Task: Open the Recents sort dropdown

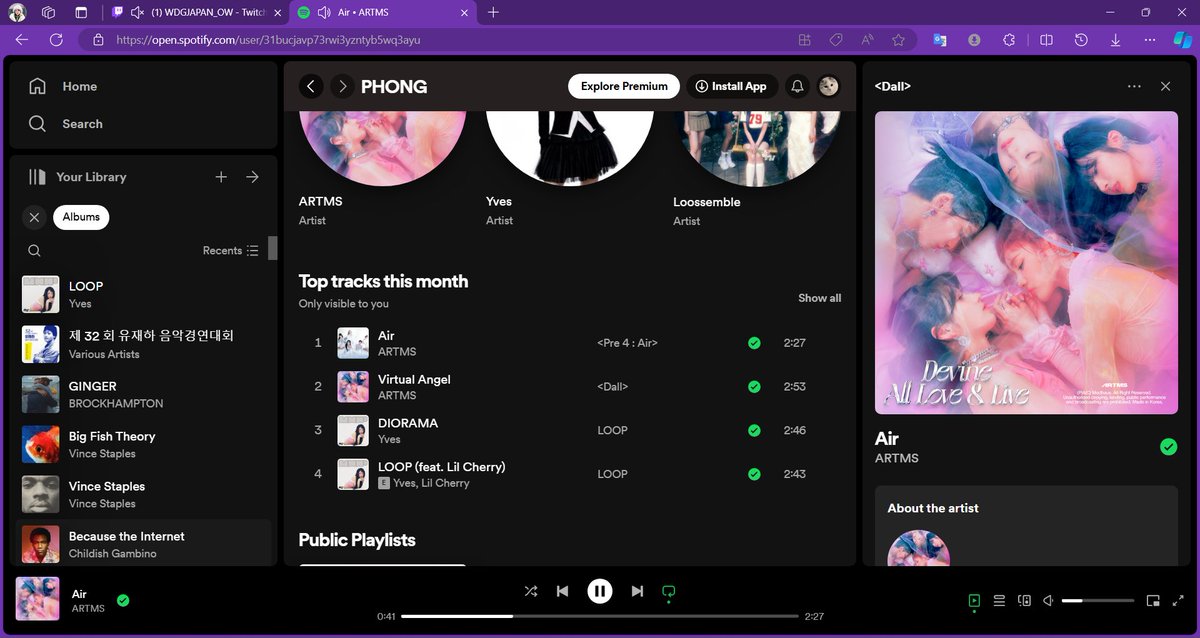Action: (231, 251)
